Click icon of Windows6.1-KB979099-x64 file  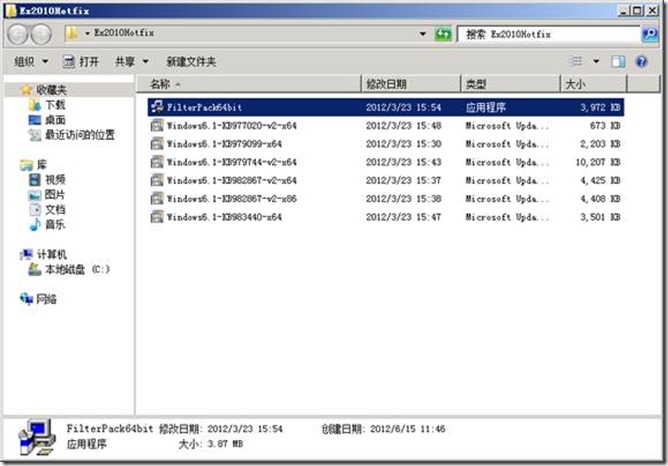point(157,144)
